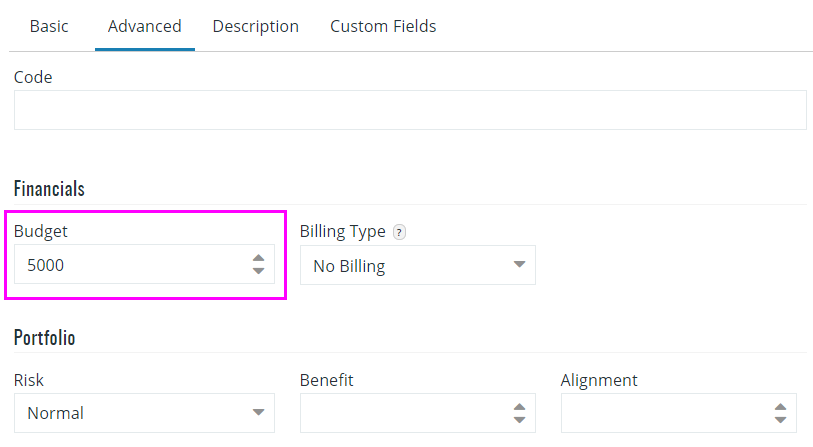Viewport: 813px width, 447px height.
Task: Open the Risk dropdown showing Normal
Action: tap(144, 413)
